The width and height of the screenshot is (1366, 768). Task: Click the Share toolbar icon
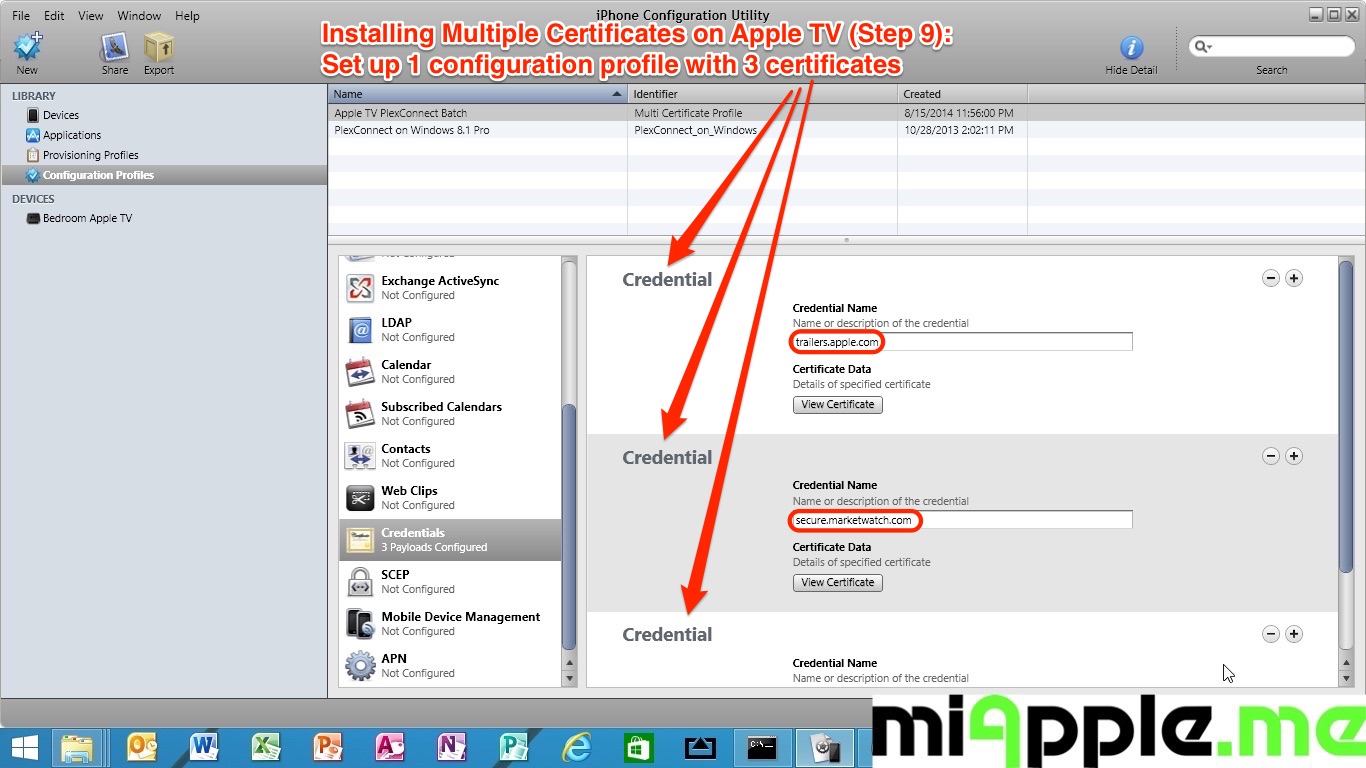click(x=115, y=48)
